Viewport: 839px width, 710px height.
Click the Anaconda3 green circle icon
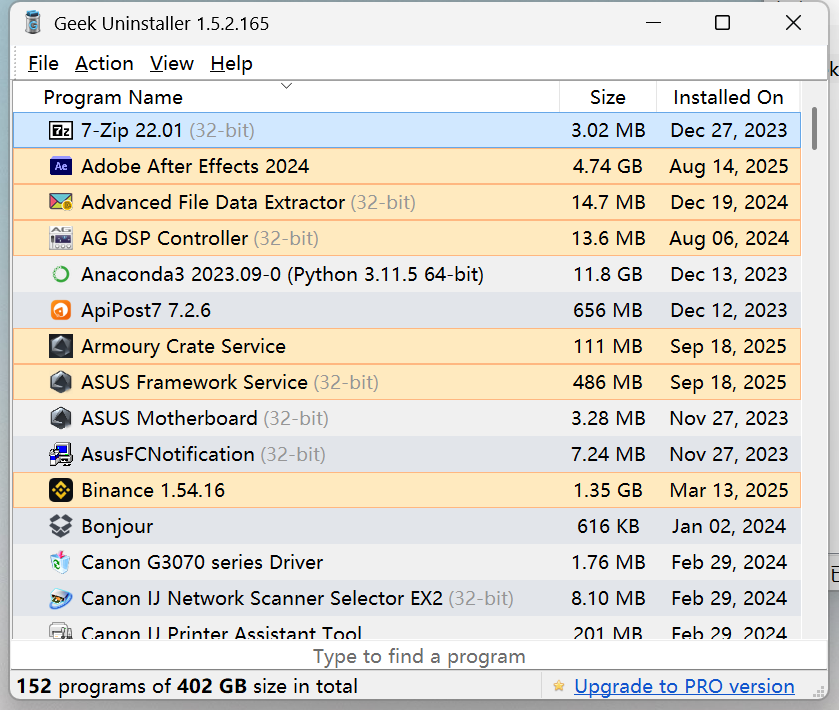click(60, 274)
